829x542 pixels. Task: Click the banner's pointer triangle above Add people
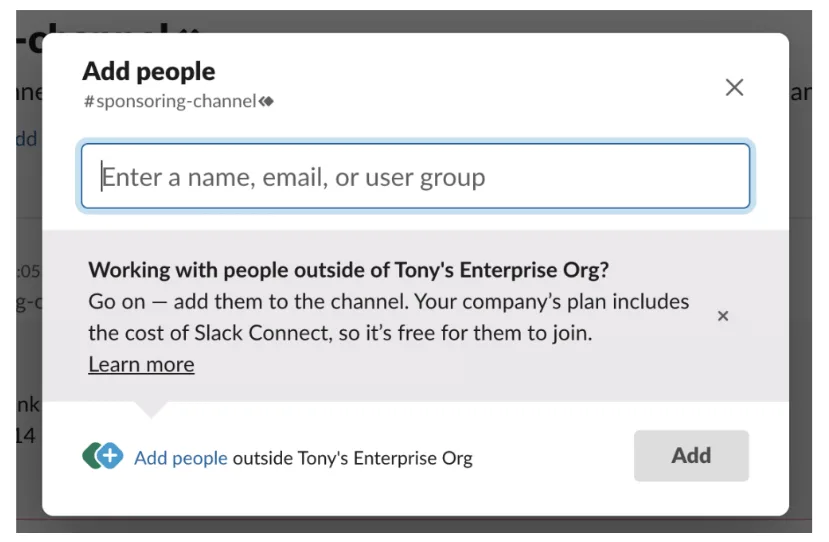pyautogui.click(x=150, y=409)
